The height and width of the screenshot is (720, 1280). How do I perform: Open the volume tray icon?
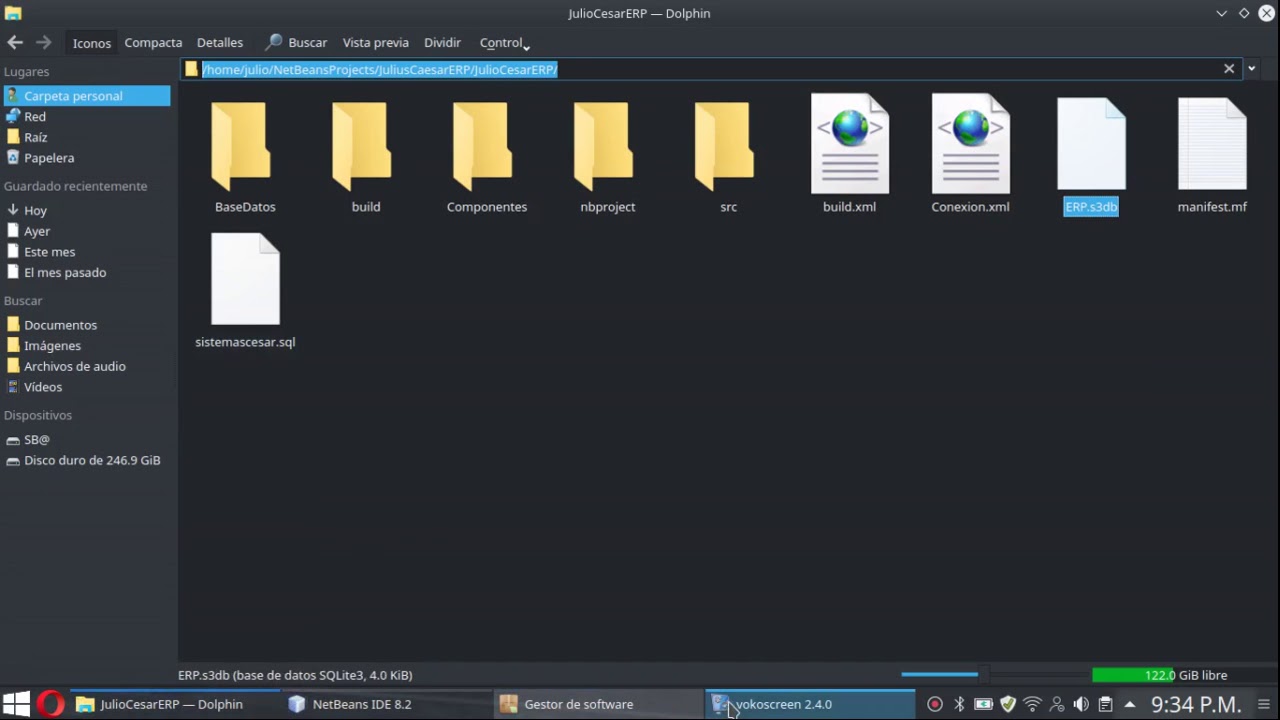1081,704
